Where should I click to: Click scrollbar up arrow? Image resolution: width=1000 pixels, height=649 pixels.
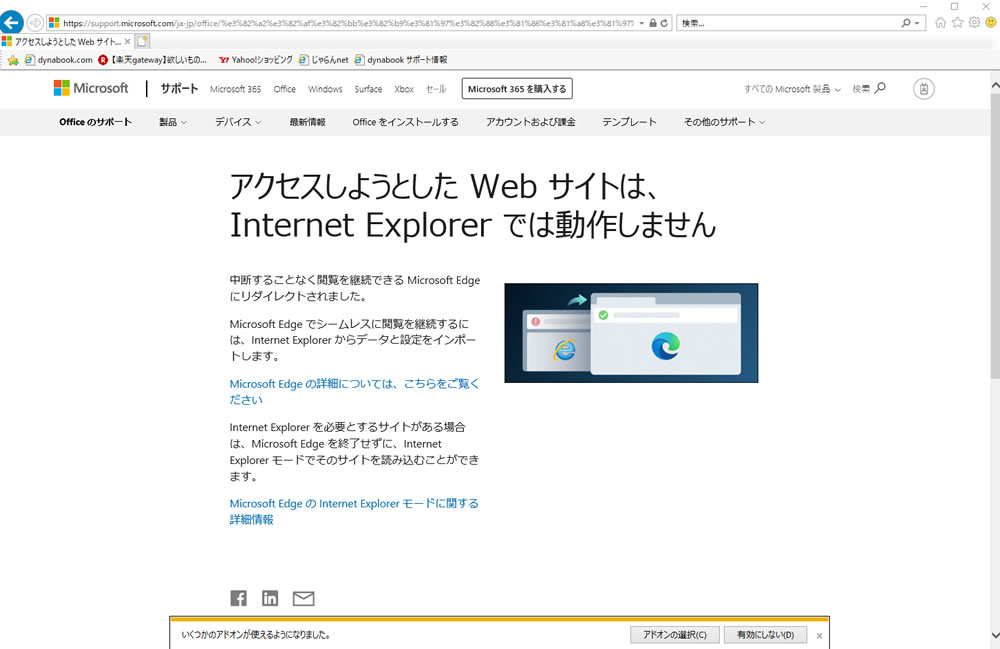click(994, 84)
